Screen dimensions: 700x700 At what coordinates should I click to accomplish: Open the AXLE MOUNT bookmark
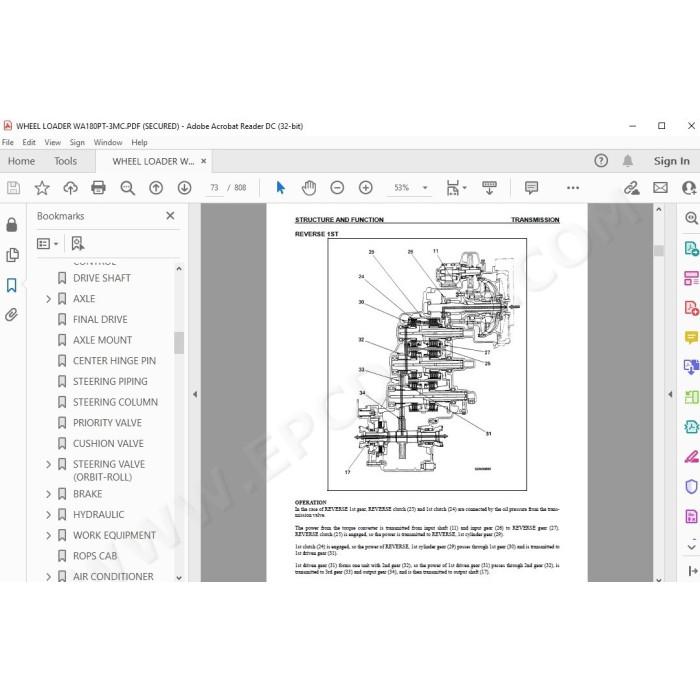(x=102, y=340)
